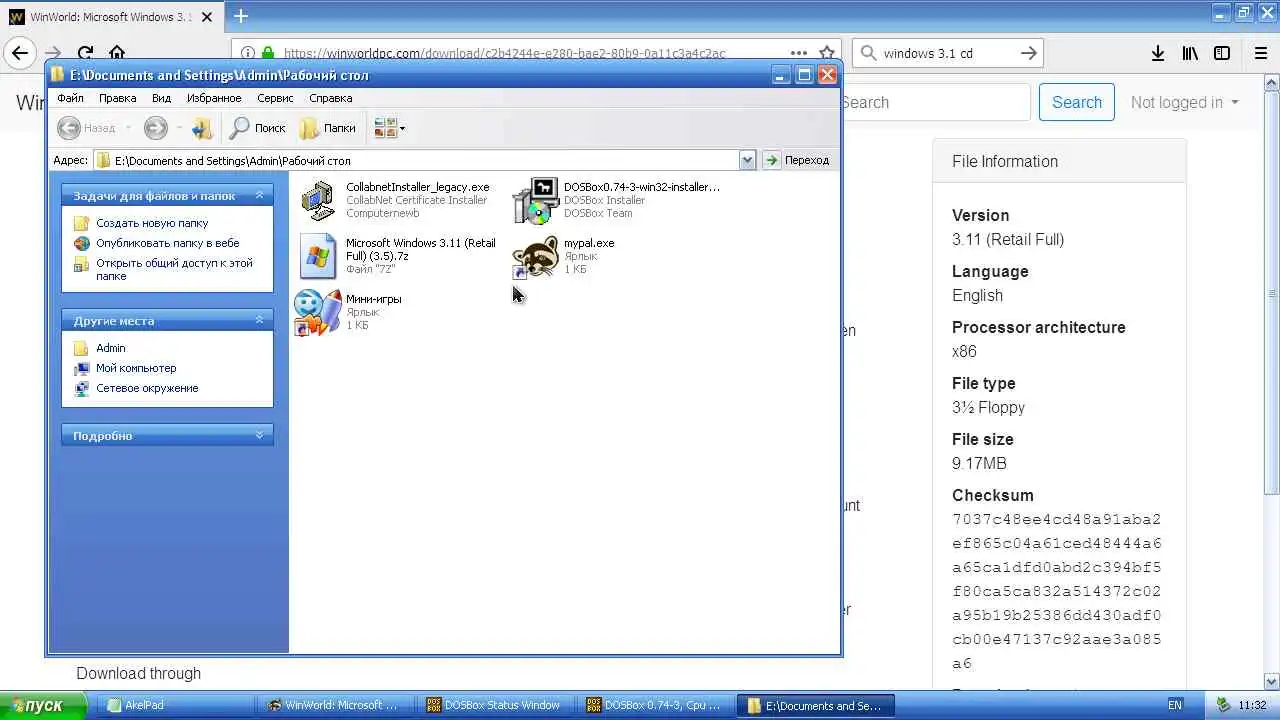Open the Правка menu
The width and height of the screenshot is (1280, 720).
point(117,98)
